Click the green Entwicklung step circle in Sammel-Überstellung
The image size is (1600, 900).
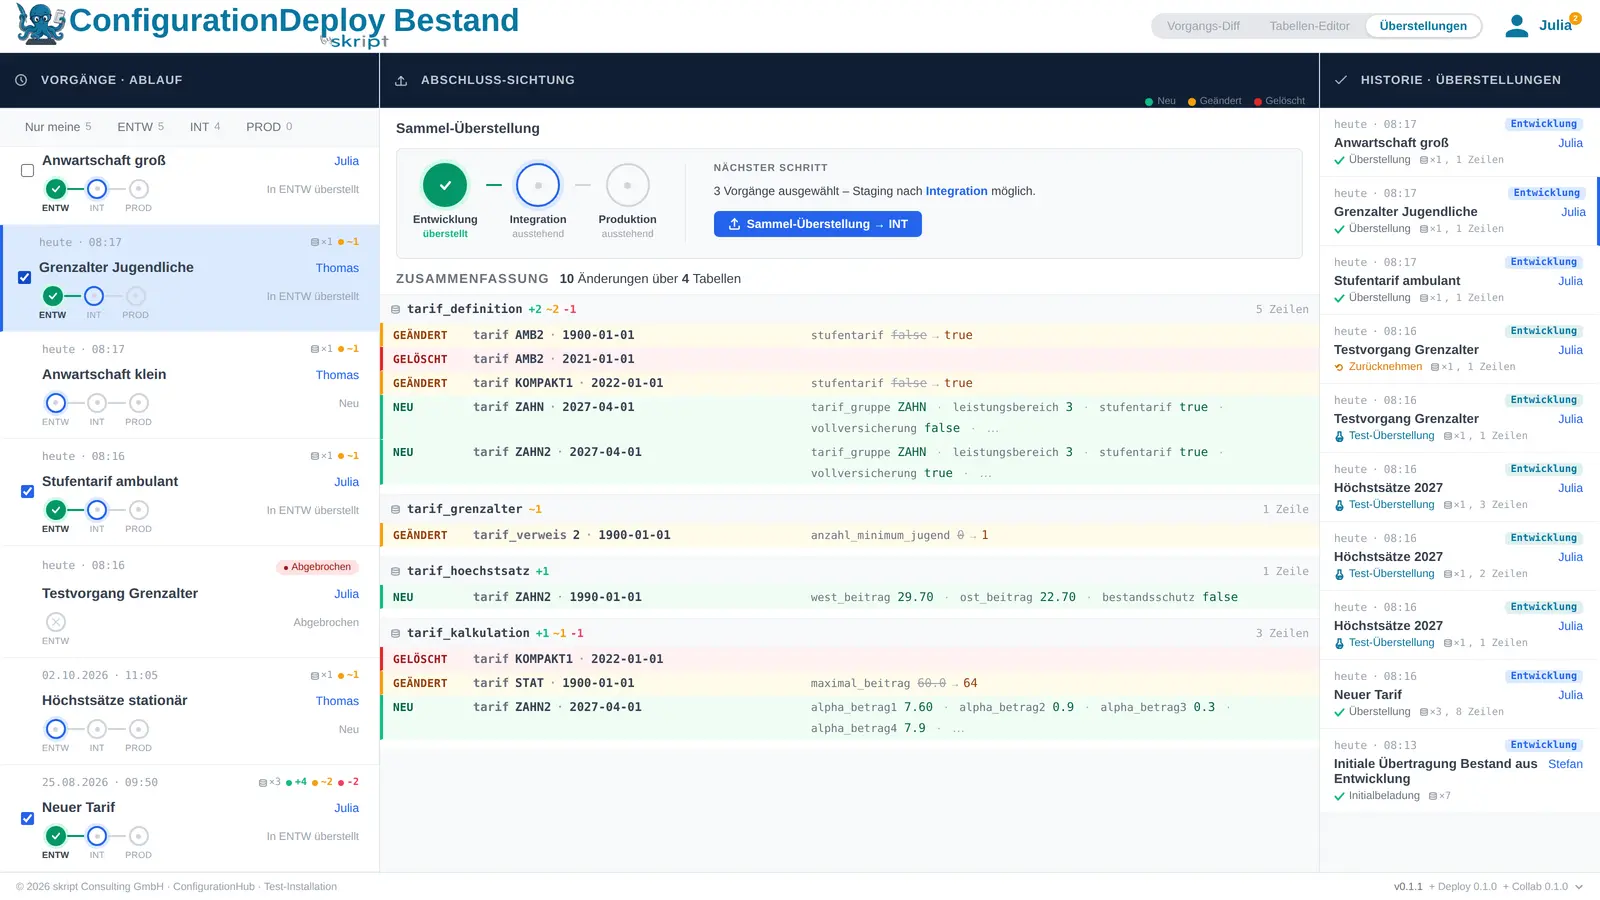[x=445, y=185]
